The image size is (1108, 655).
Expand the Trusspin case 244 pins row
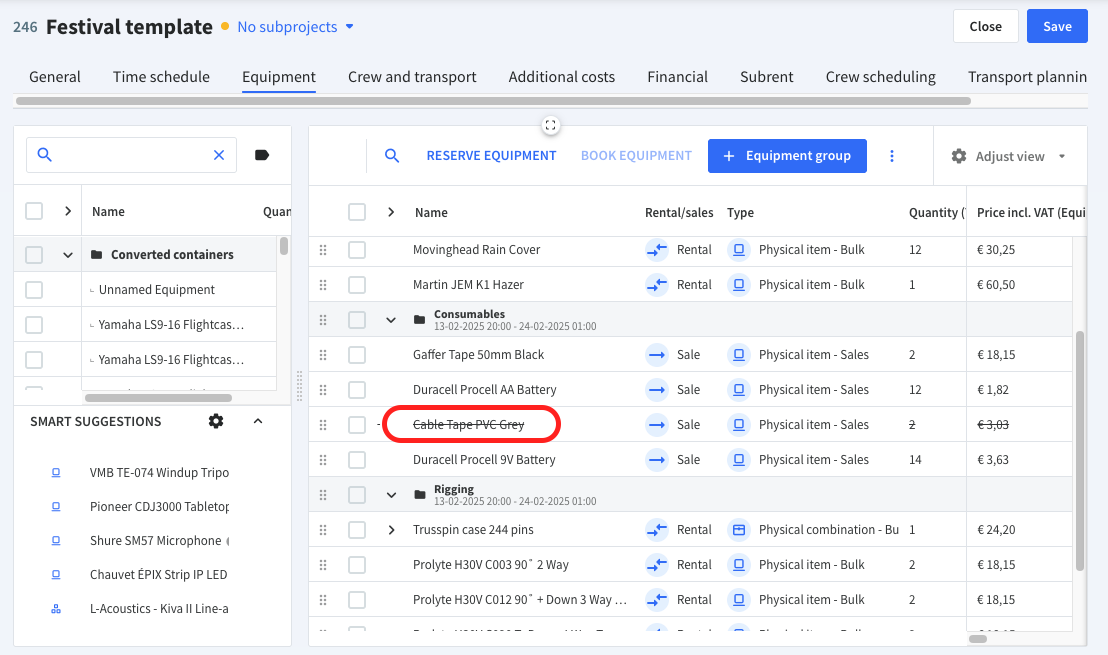pyautogui.click(x=391, y=530)
